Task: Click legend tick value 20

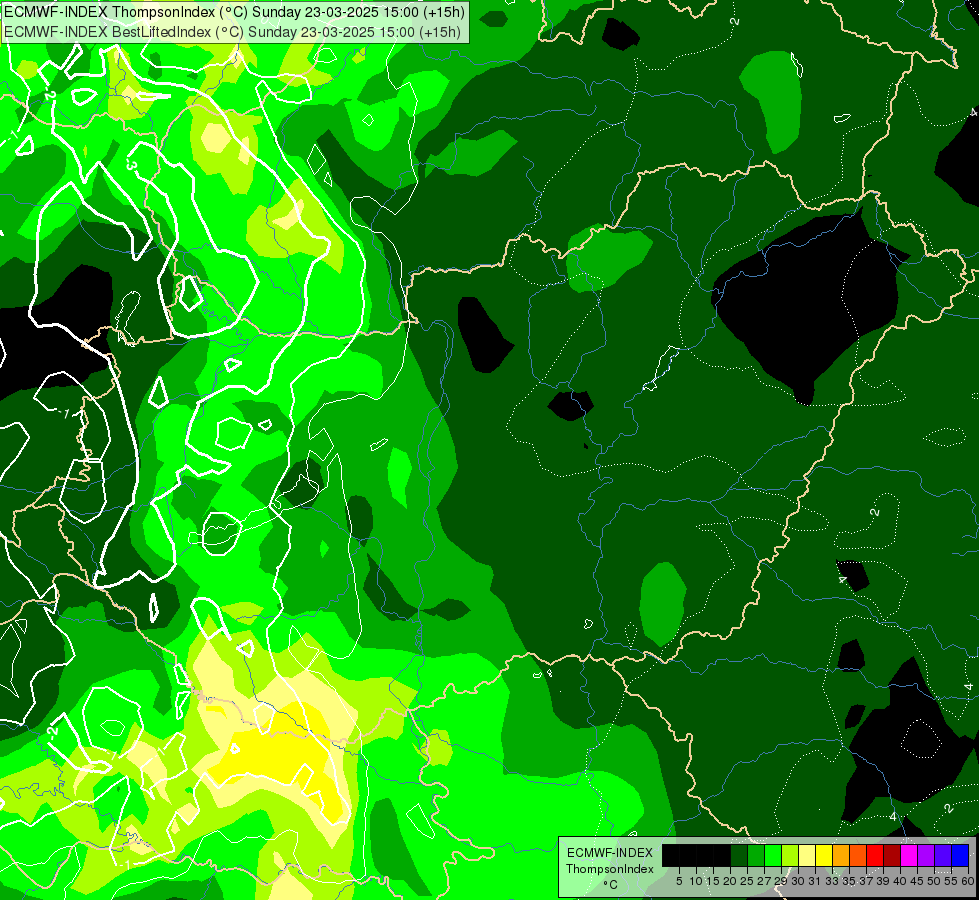Action: pos(730,881)
